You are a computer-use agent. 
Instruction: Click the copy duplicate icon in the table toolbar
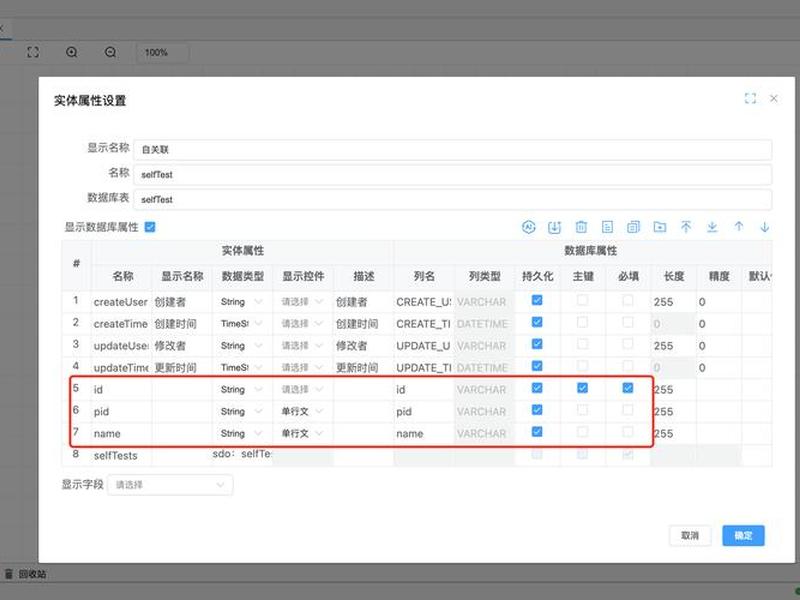[x=633, y=227]
